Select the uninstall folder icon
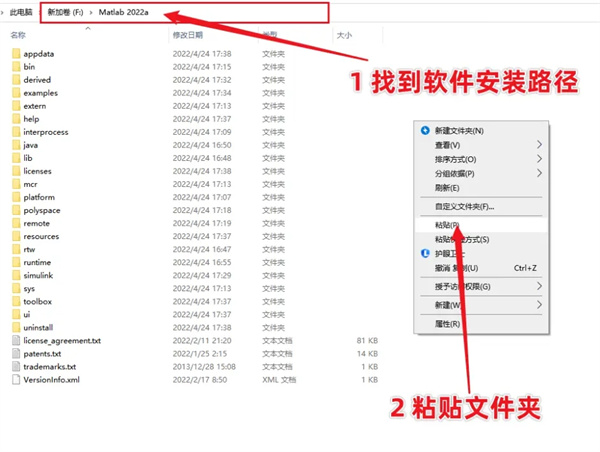The height and width of the screenshot is (452, 600). coord(16,327)
